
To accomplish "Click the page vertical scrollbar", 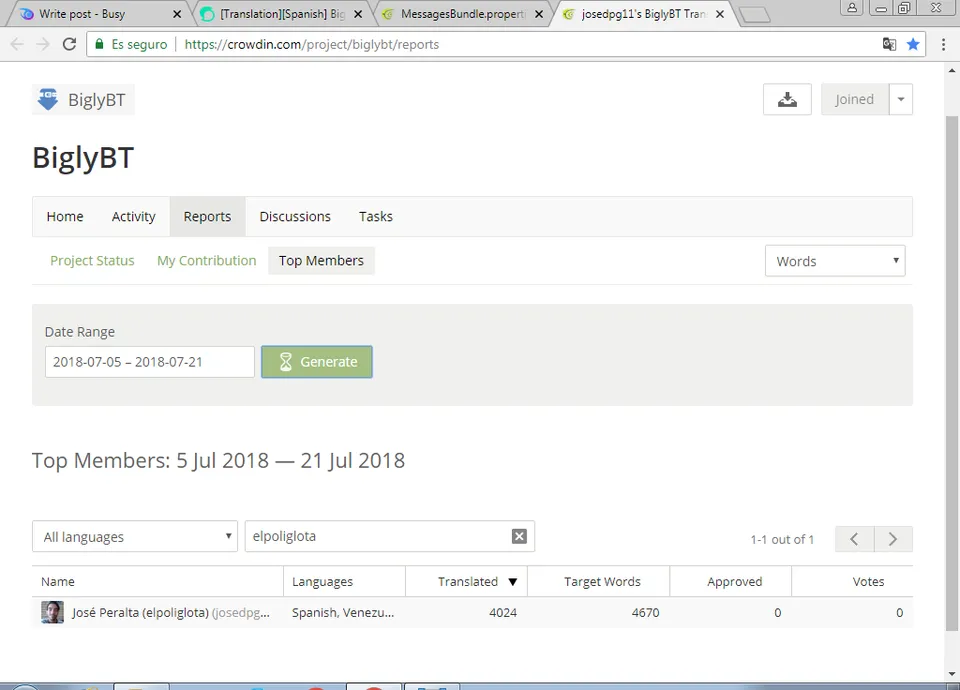I will tap(951, 373).
